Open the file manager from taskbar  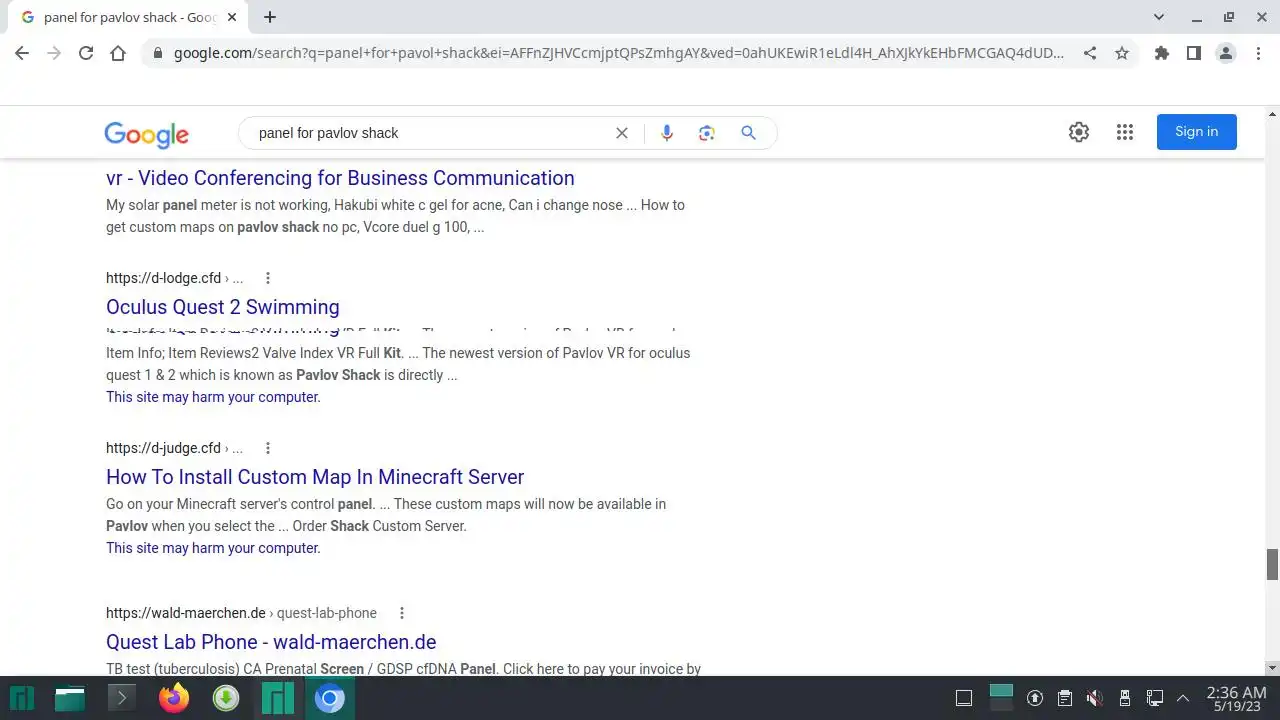[x=70, y=698]
